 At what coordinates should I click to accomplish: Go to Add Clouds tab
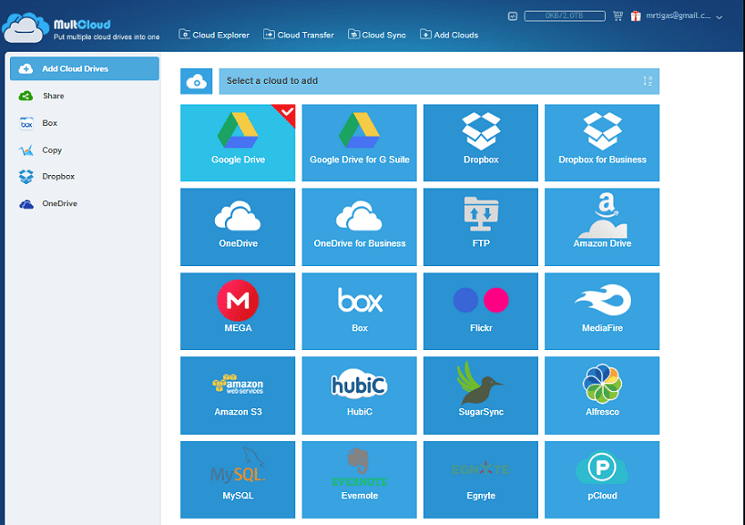[449, 35]
